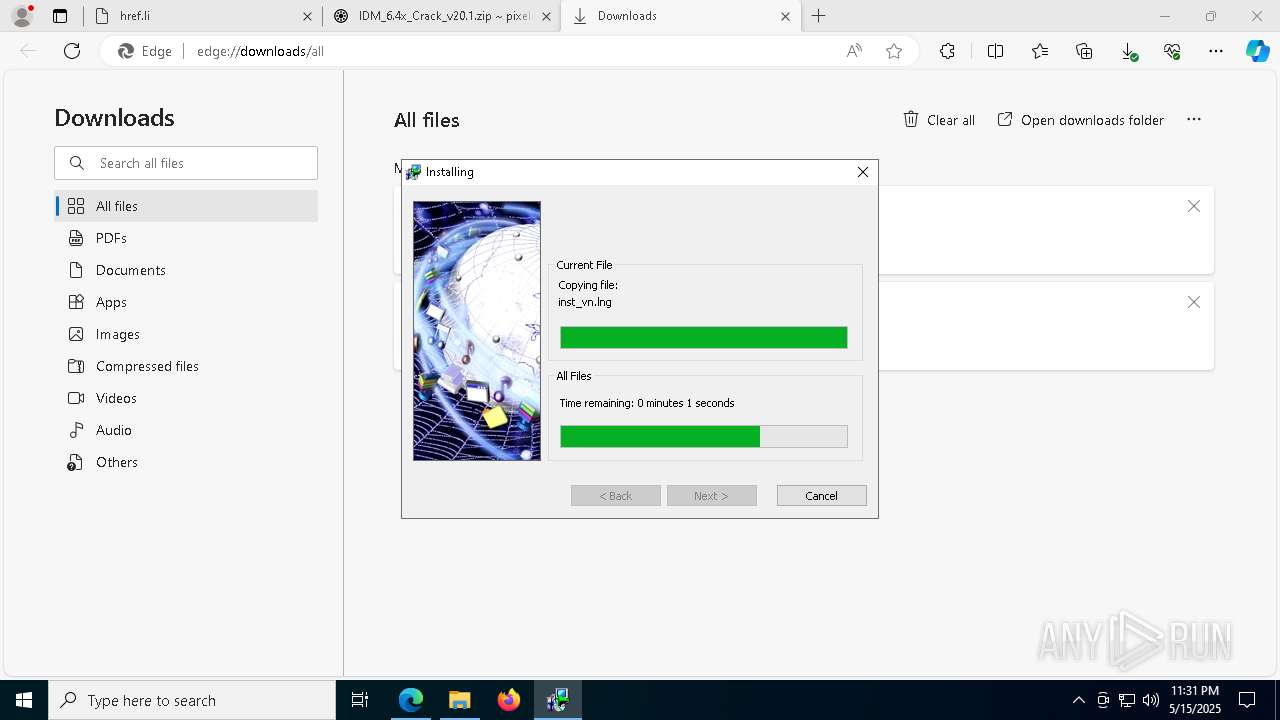Add this page to favorites star
Image resolution: width=1280 pixels, height=720 pixels.
894,51
